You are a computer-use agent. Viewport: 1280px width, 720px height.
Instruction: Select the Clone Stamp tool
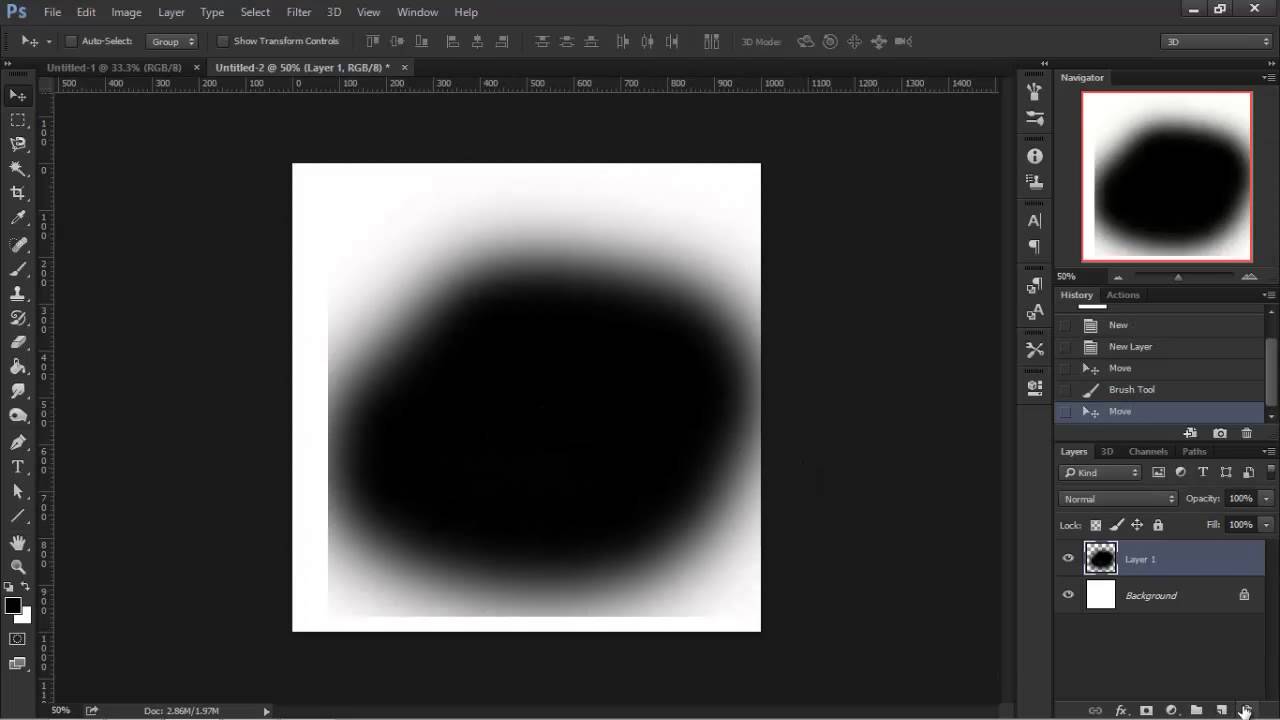(x=18, y=294)
